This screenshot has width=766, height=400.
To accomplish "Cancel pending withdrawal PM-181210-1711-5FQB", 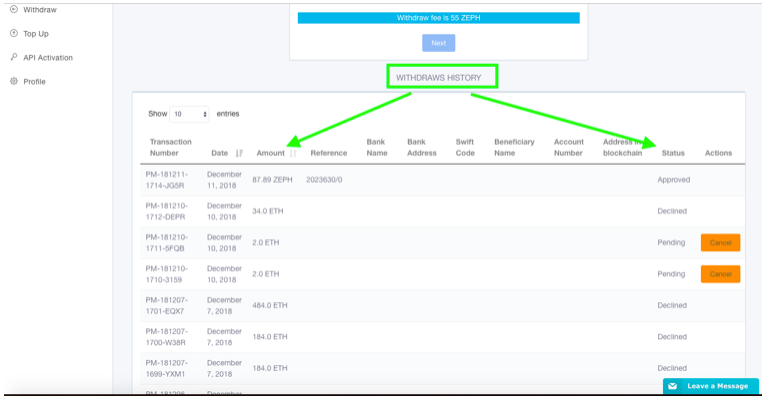I will [720, 242].
